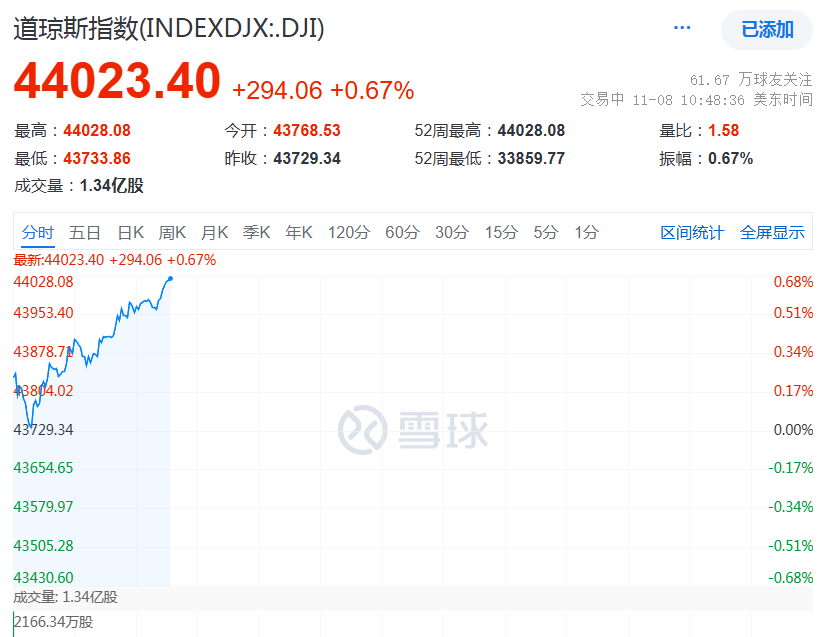822x637 pixels.
Task: Select the 月K monthly chart view
Action: point(214,231)
